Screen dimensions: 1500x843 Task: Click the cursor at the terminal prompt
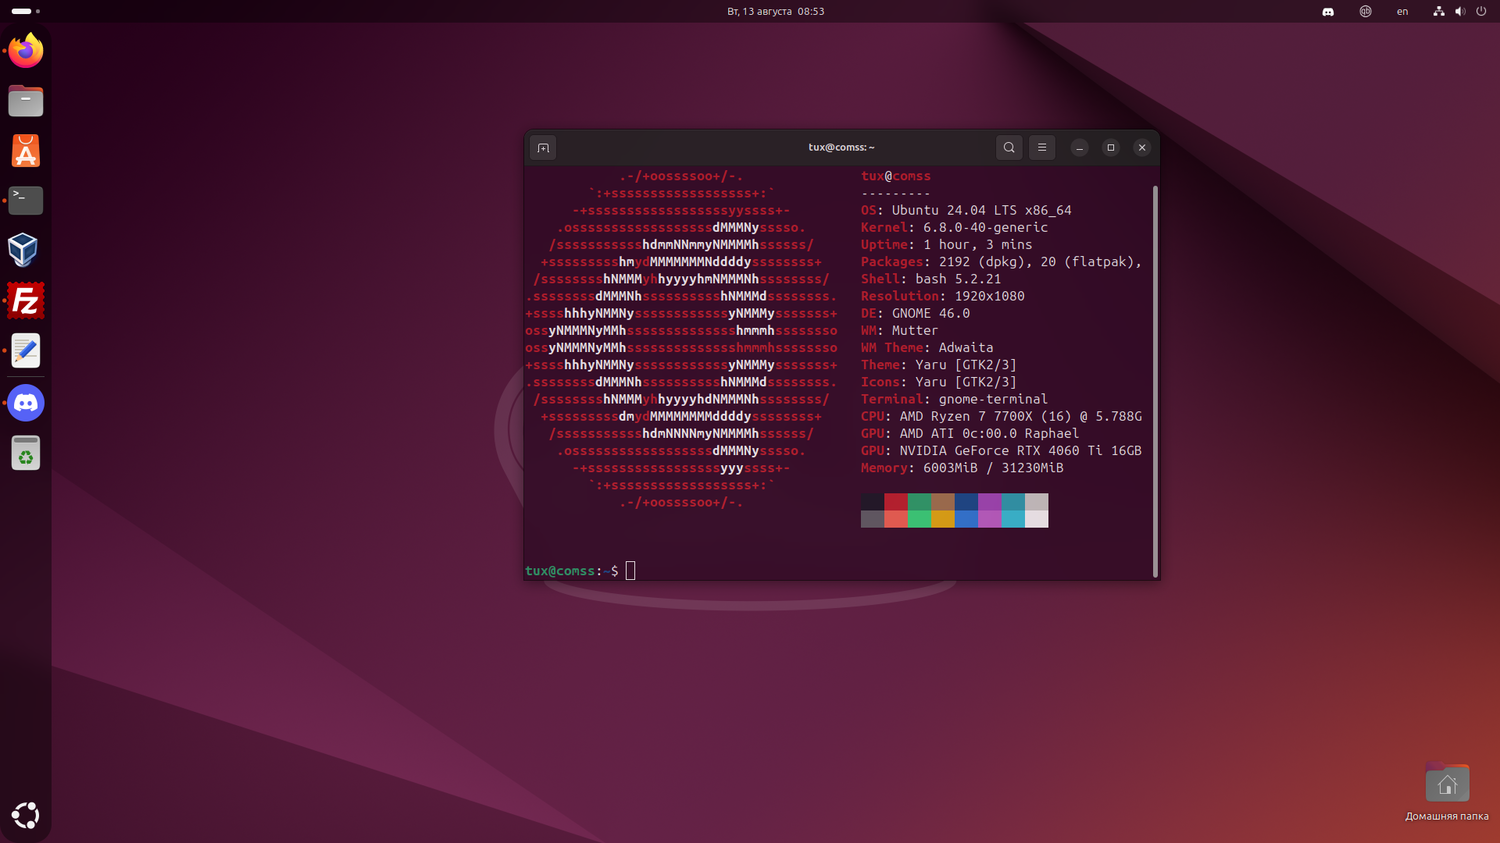[x=630, y=571]
